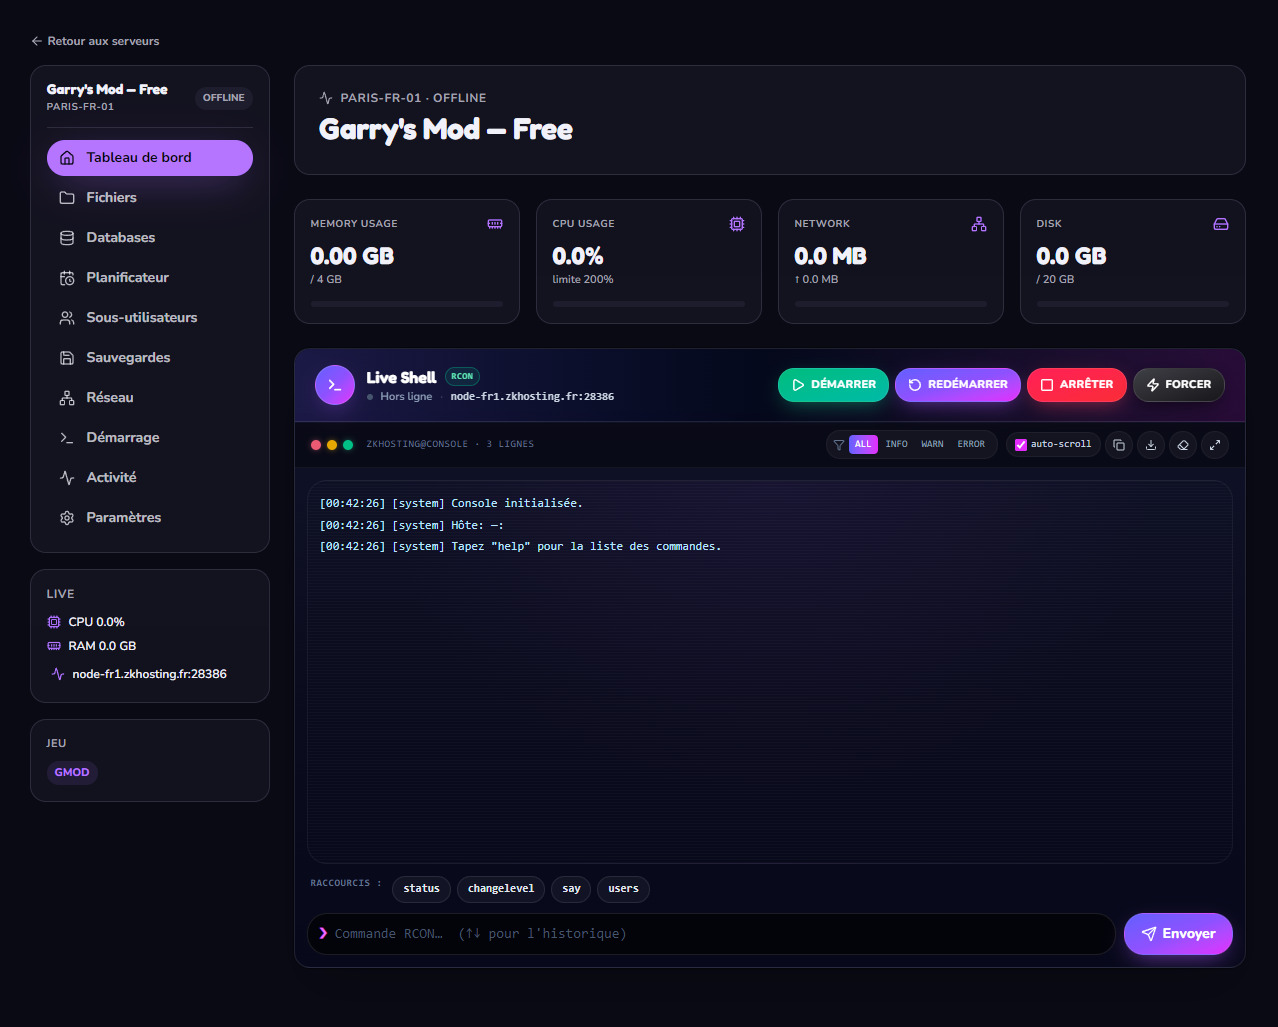Click the network icon in Network card

click(979, 224)
